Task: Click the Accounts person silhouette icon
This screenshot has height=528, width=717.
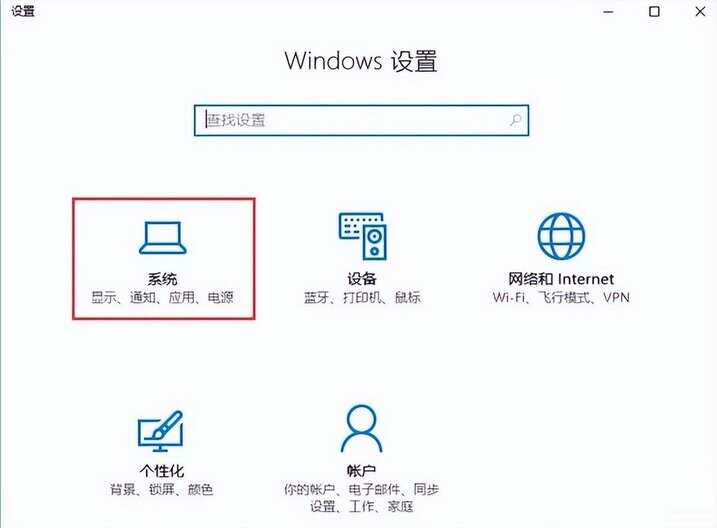Action: pyautogui.click(x=361, y=428)
